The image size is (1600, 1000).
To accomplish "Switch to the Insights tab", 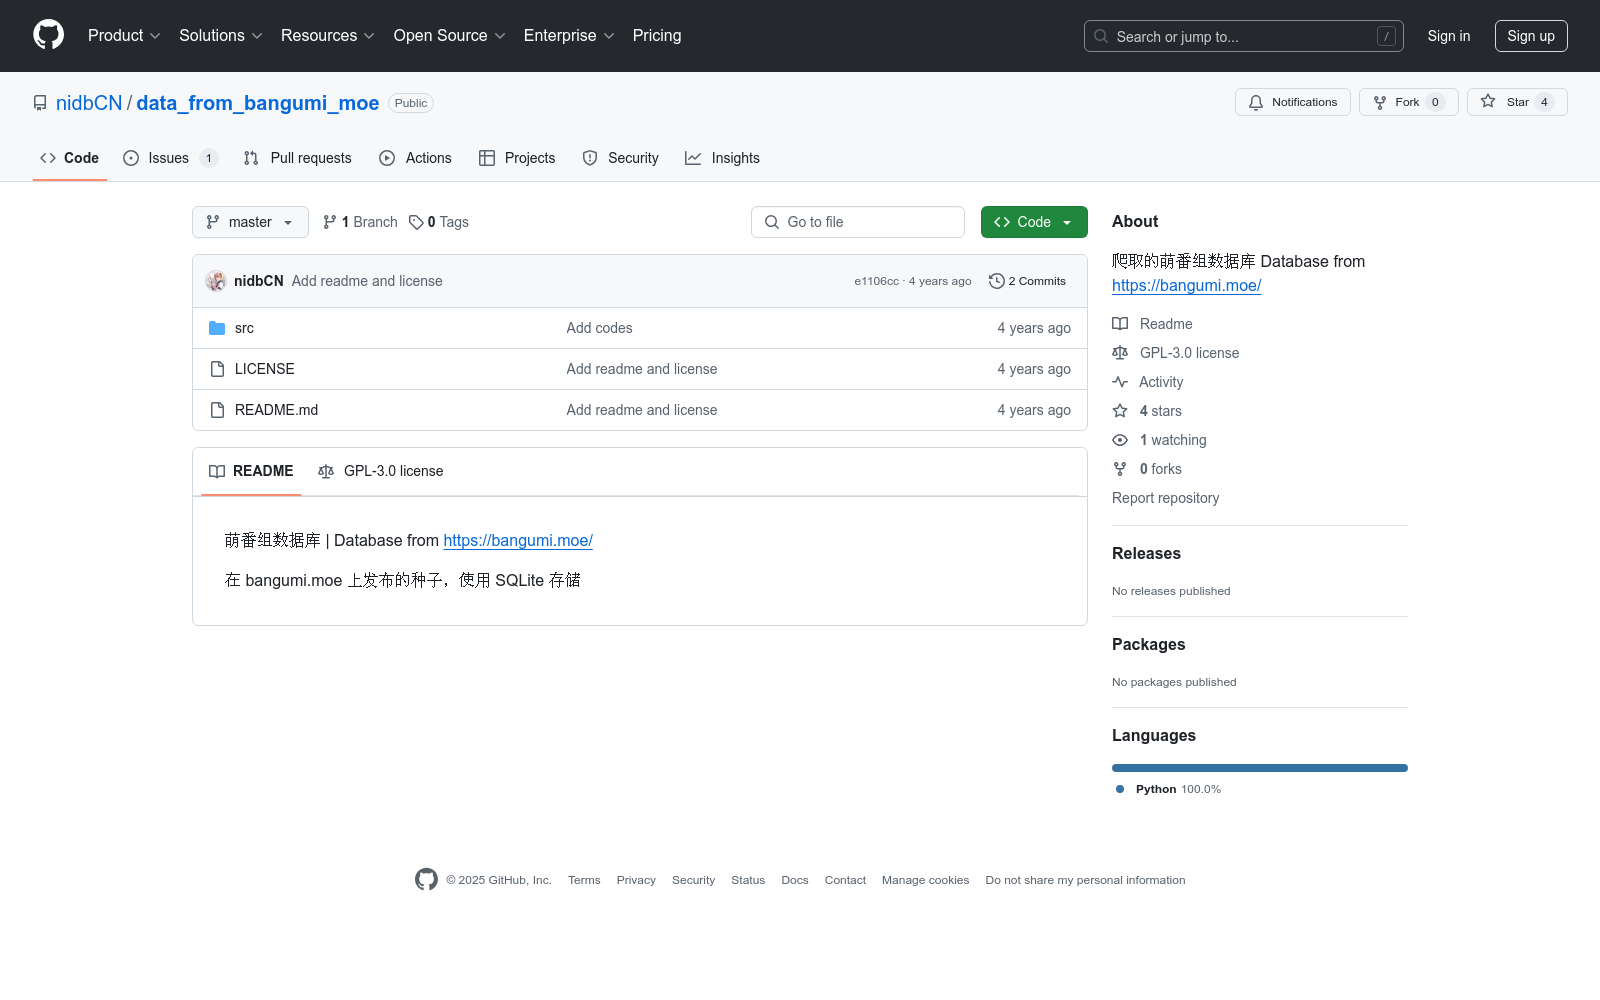I will point(722,158).
